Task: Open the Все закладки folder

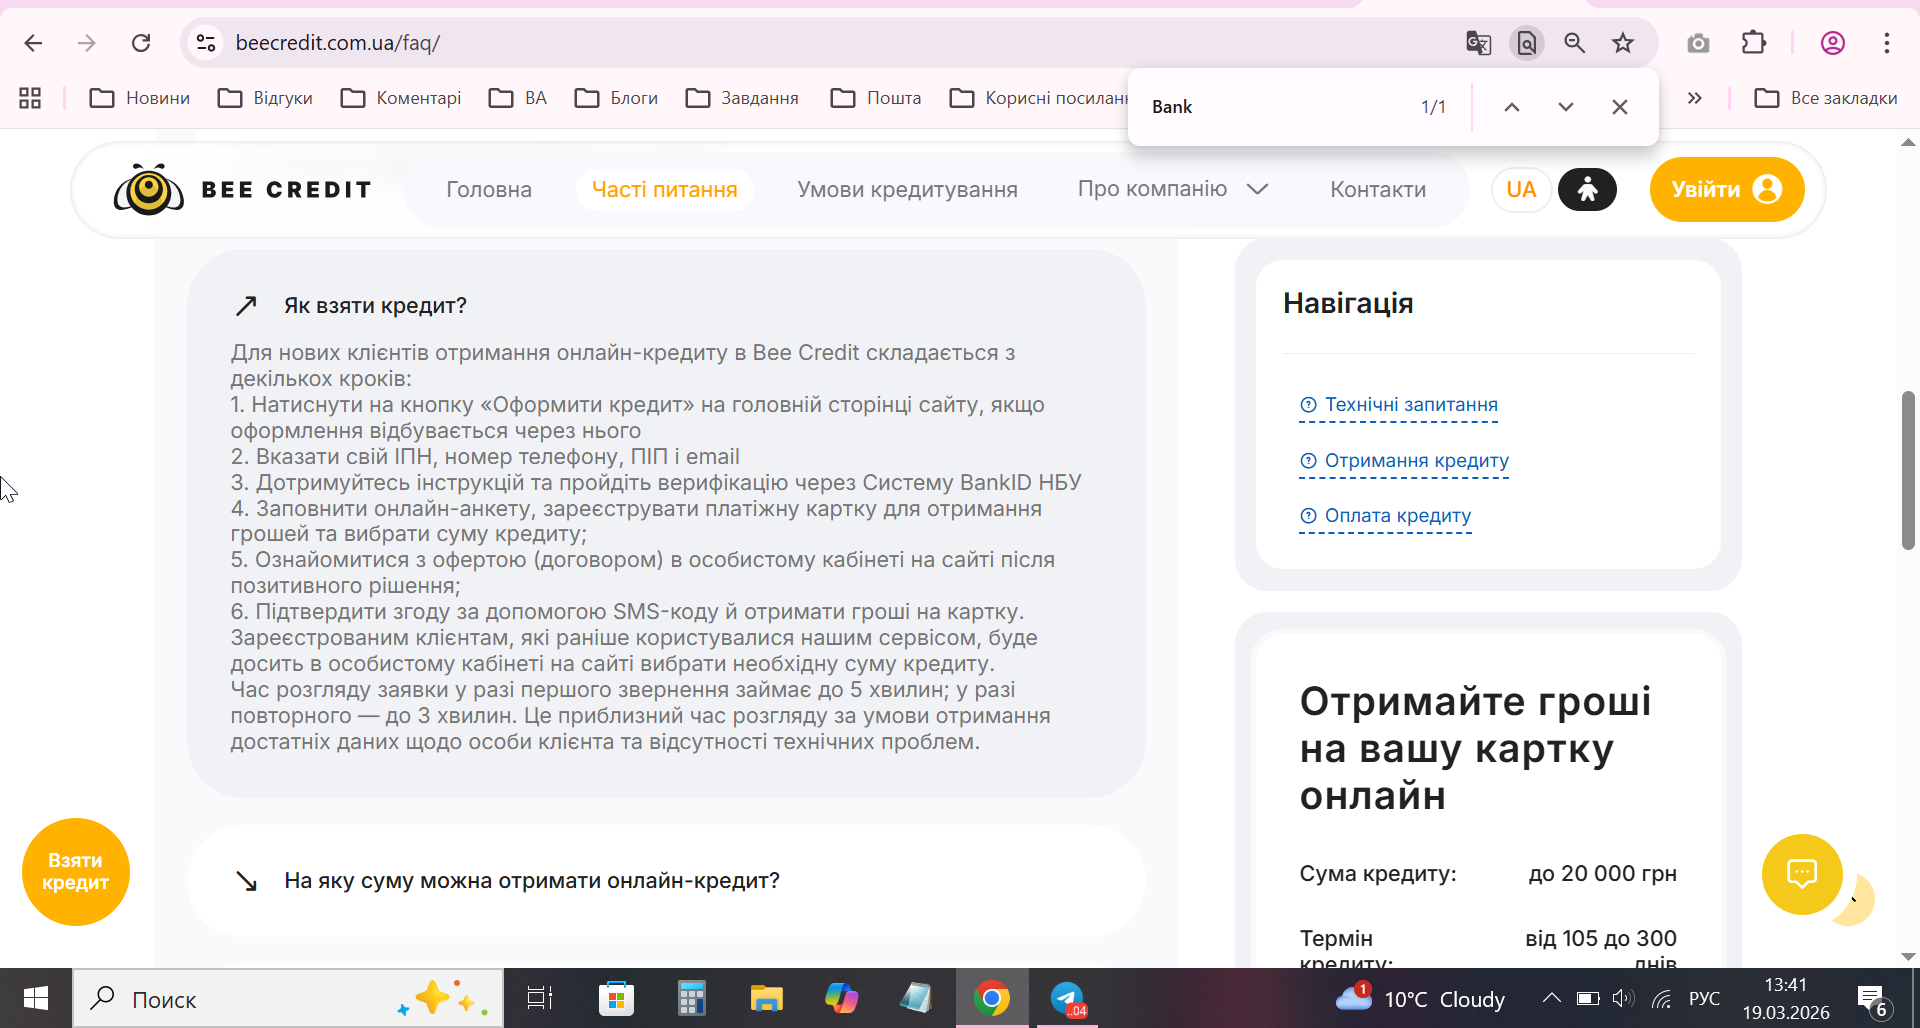Action: (1826, 98)
